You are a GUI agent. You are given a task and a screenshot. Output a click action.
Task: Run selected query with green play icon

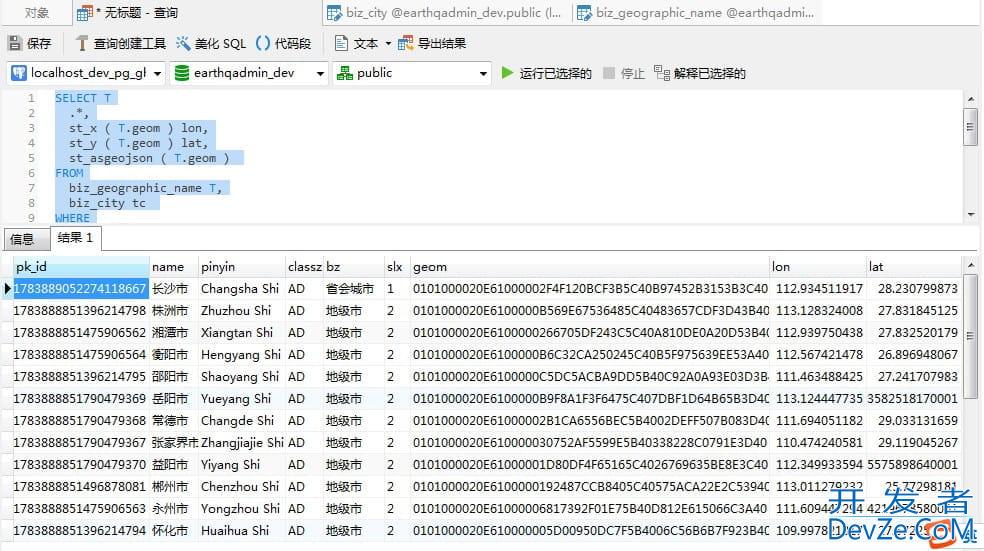coord(508,73)
